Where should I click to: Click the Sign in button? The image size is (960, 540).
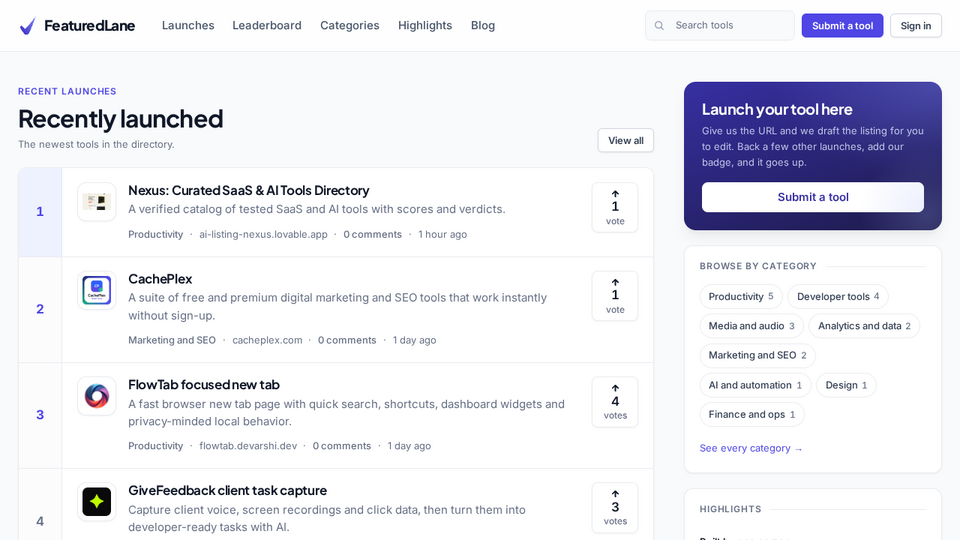click(916, 26)
